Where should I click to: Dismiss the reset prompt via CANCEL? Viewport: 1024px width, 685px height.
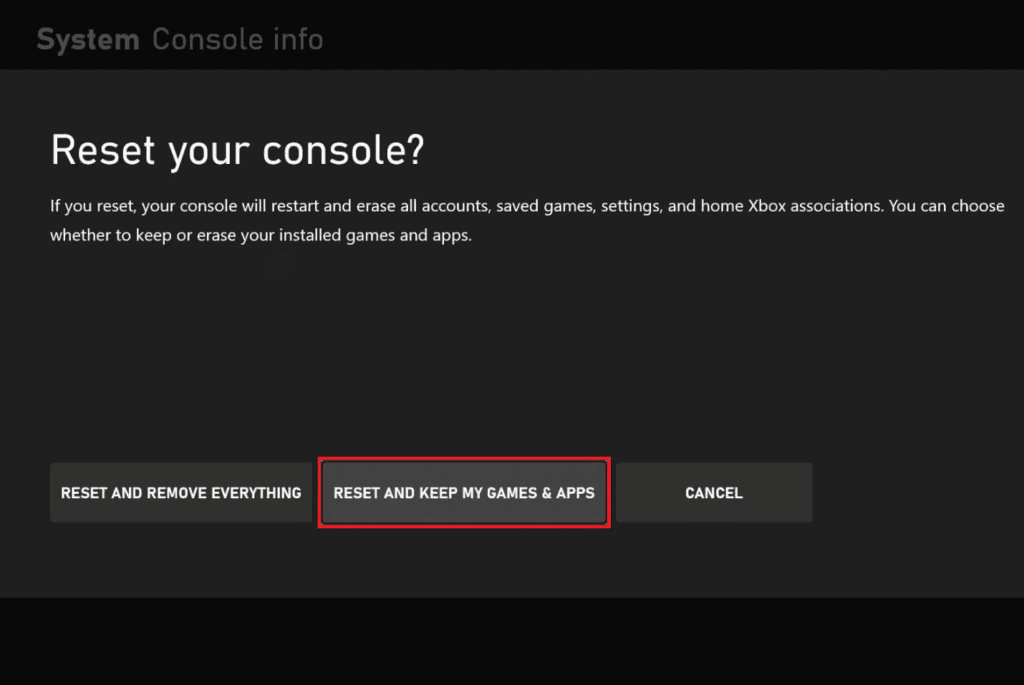pos(713,492)
